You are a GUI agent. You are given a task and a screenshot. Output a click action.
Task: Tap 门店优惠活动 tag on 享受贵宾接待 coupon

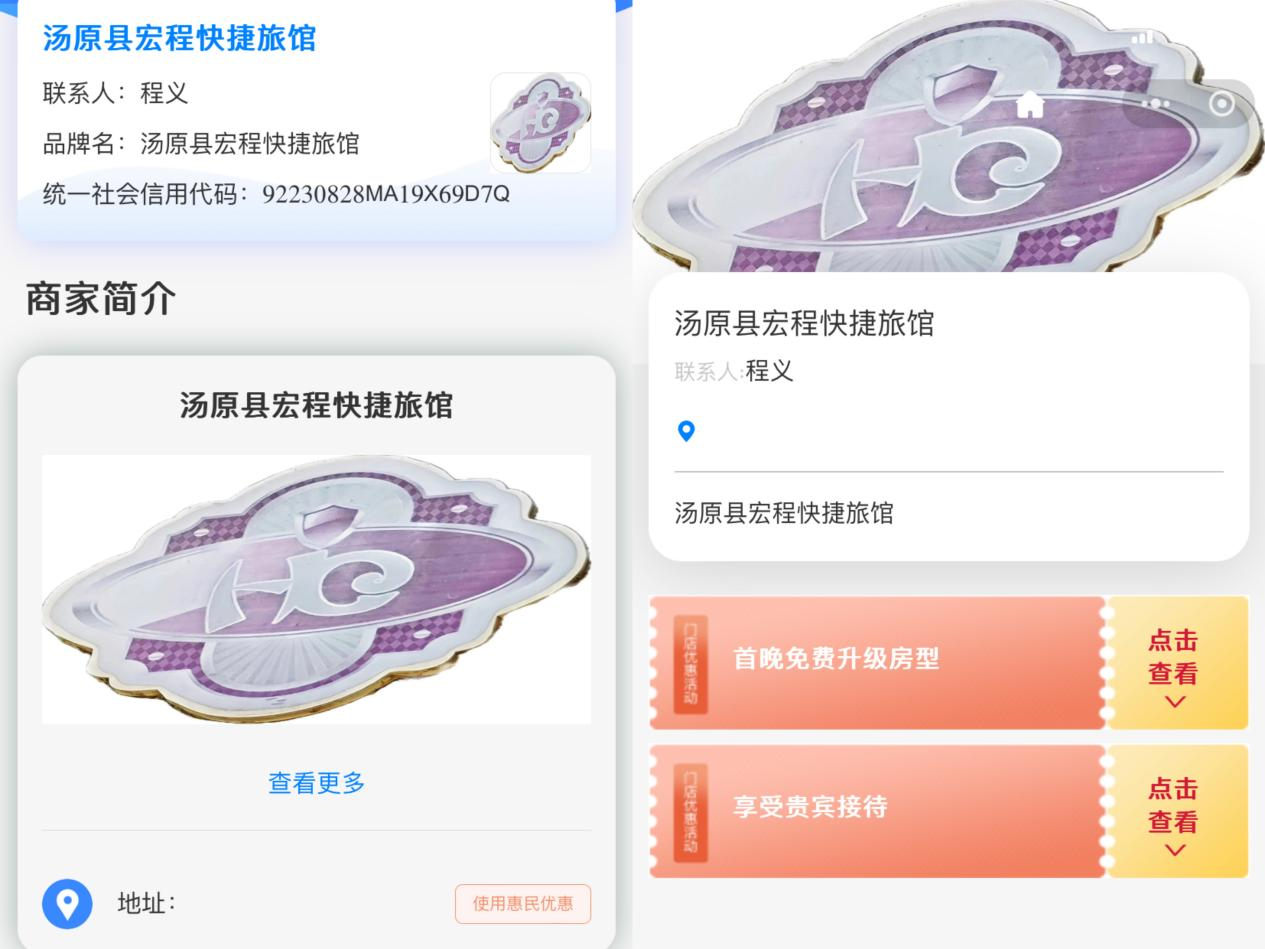[x=690, y=811]
